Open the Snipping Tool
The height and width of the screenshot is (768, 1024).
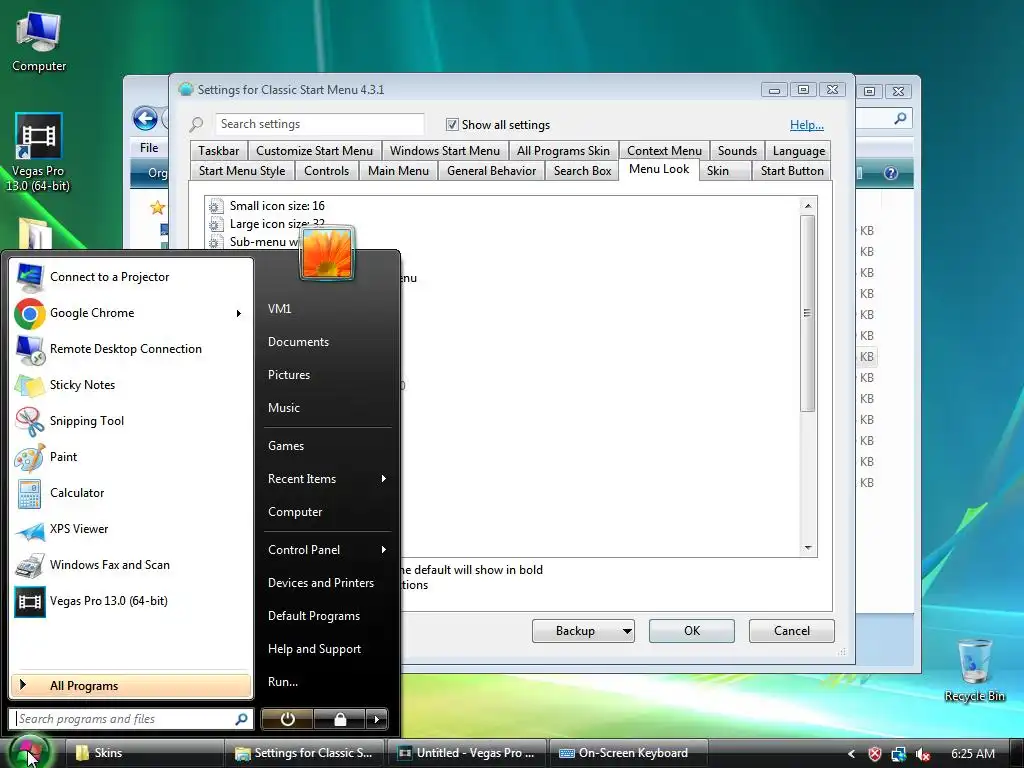tap(131, 421)
